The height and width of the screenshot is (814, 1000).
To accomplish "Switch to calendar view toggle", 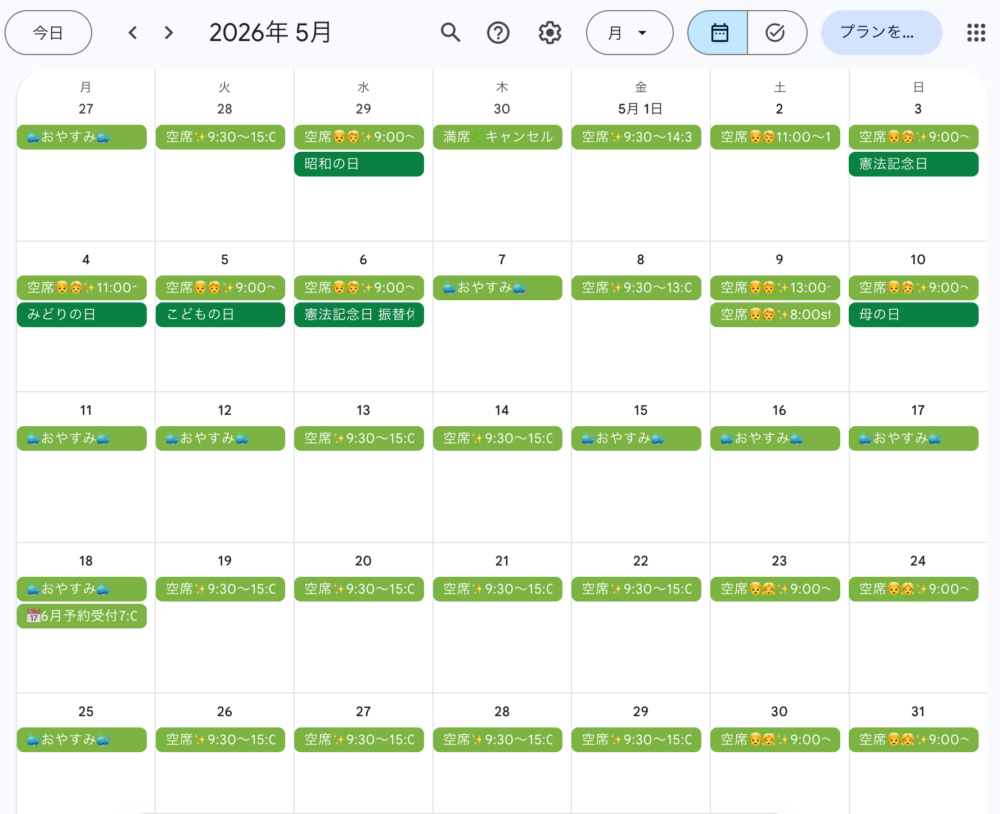I will [x=718, y=33].
